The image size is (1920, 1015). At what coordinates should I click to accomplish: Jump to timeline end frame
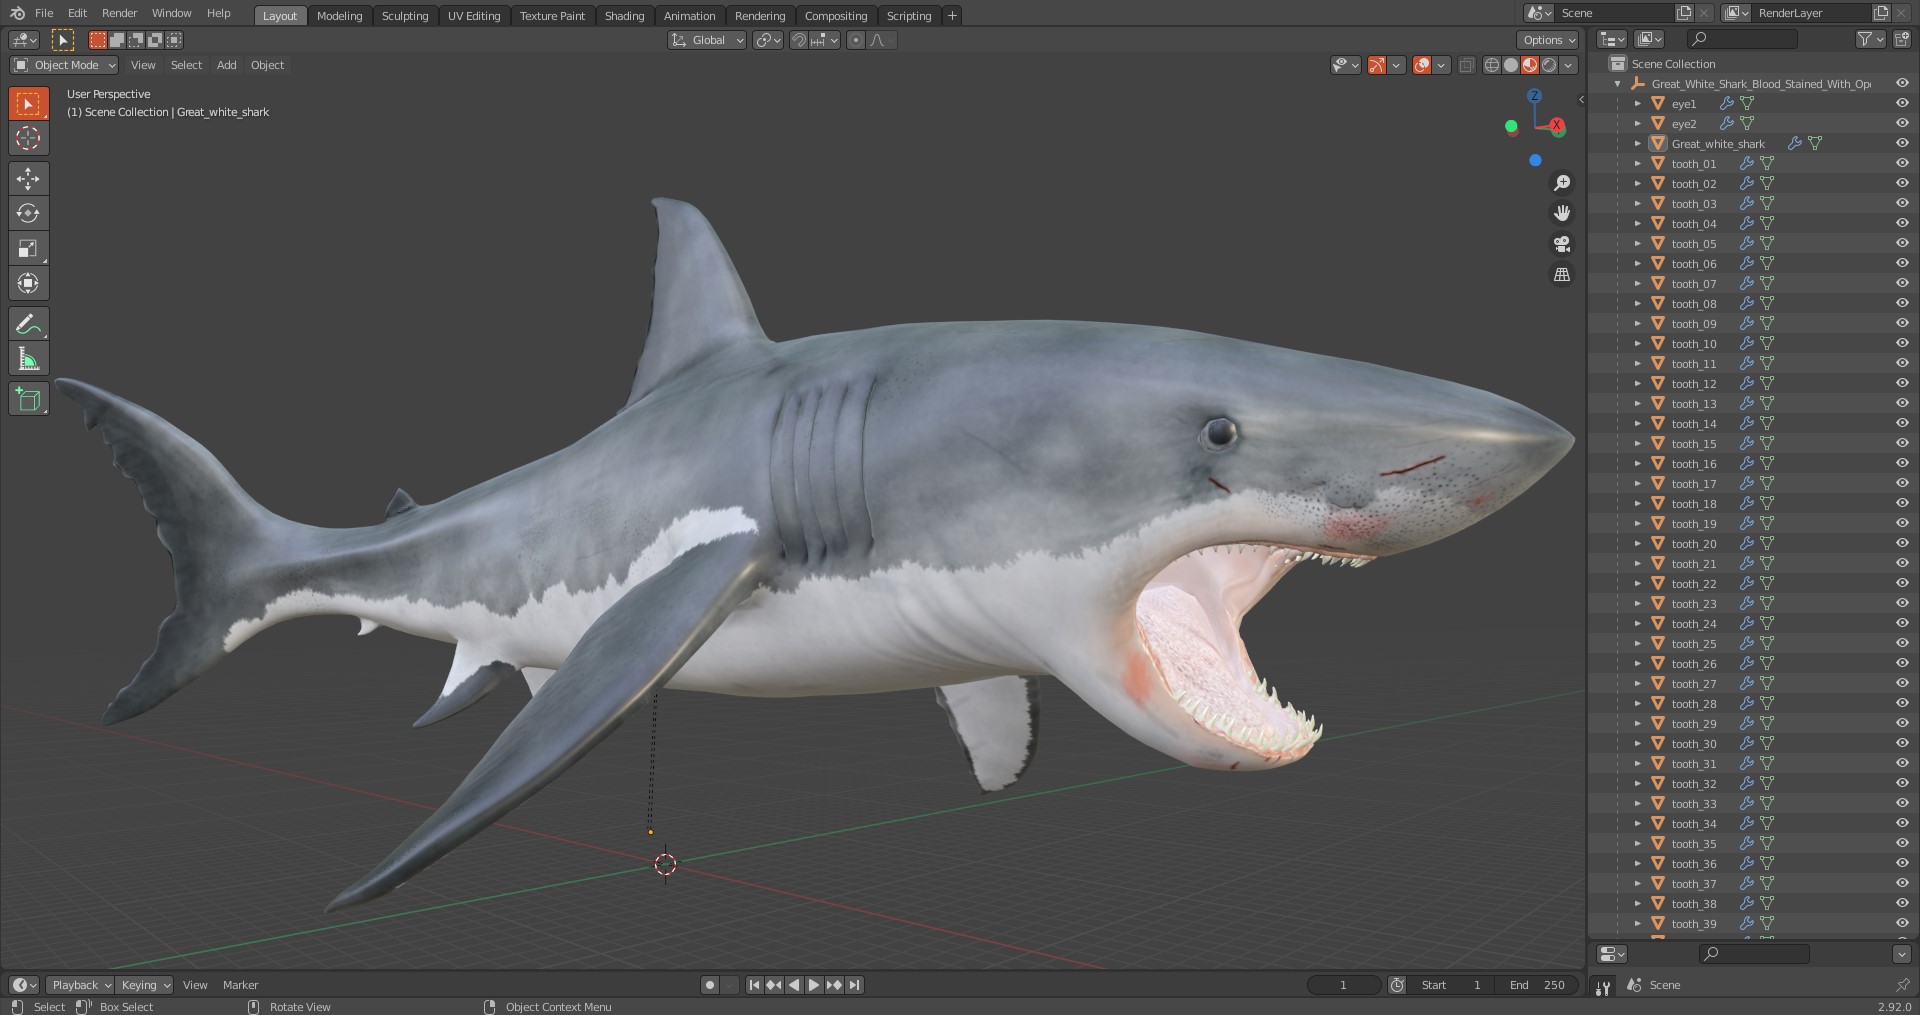pyautogui.click(x=854, y=985)
